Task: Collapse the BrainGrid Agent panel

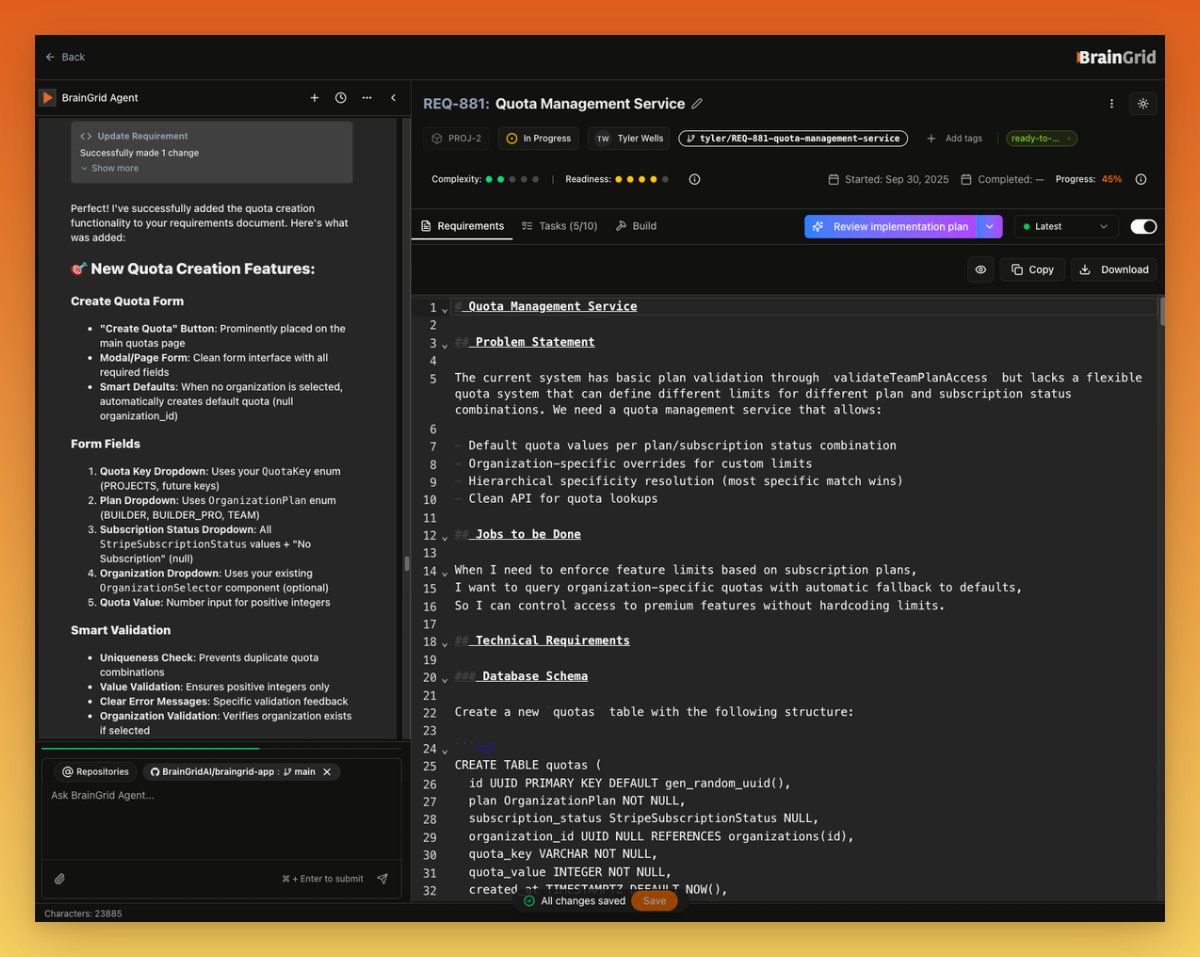Action: [x=393, y=98]
